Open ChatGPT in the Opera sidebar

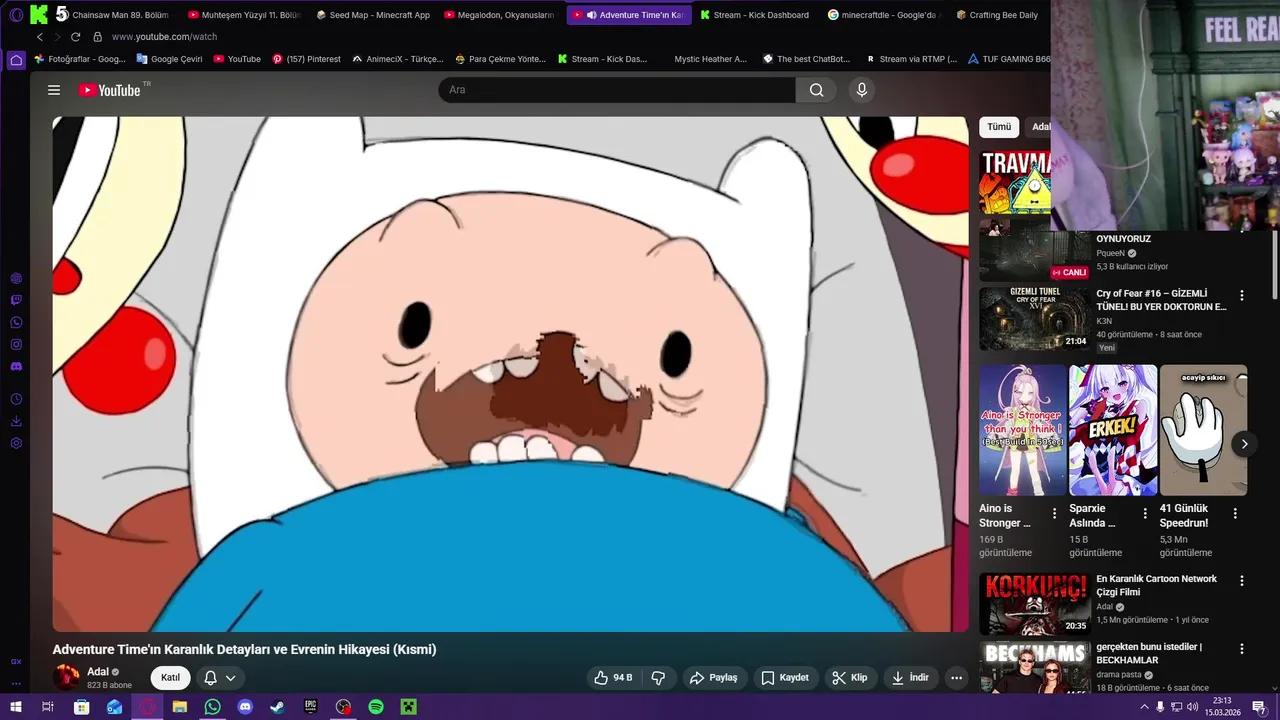coord(16,278)
